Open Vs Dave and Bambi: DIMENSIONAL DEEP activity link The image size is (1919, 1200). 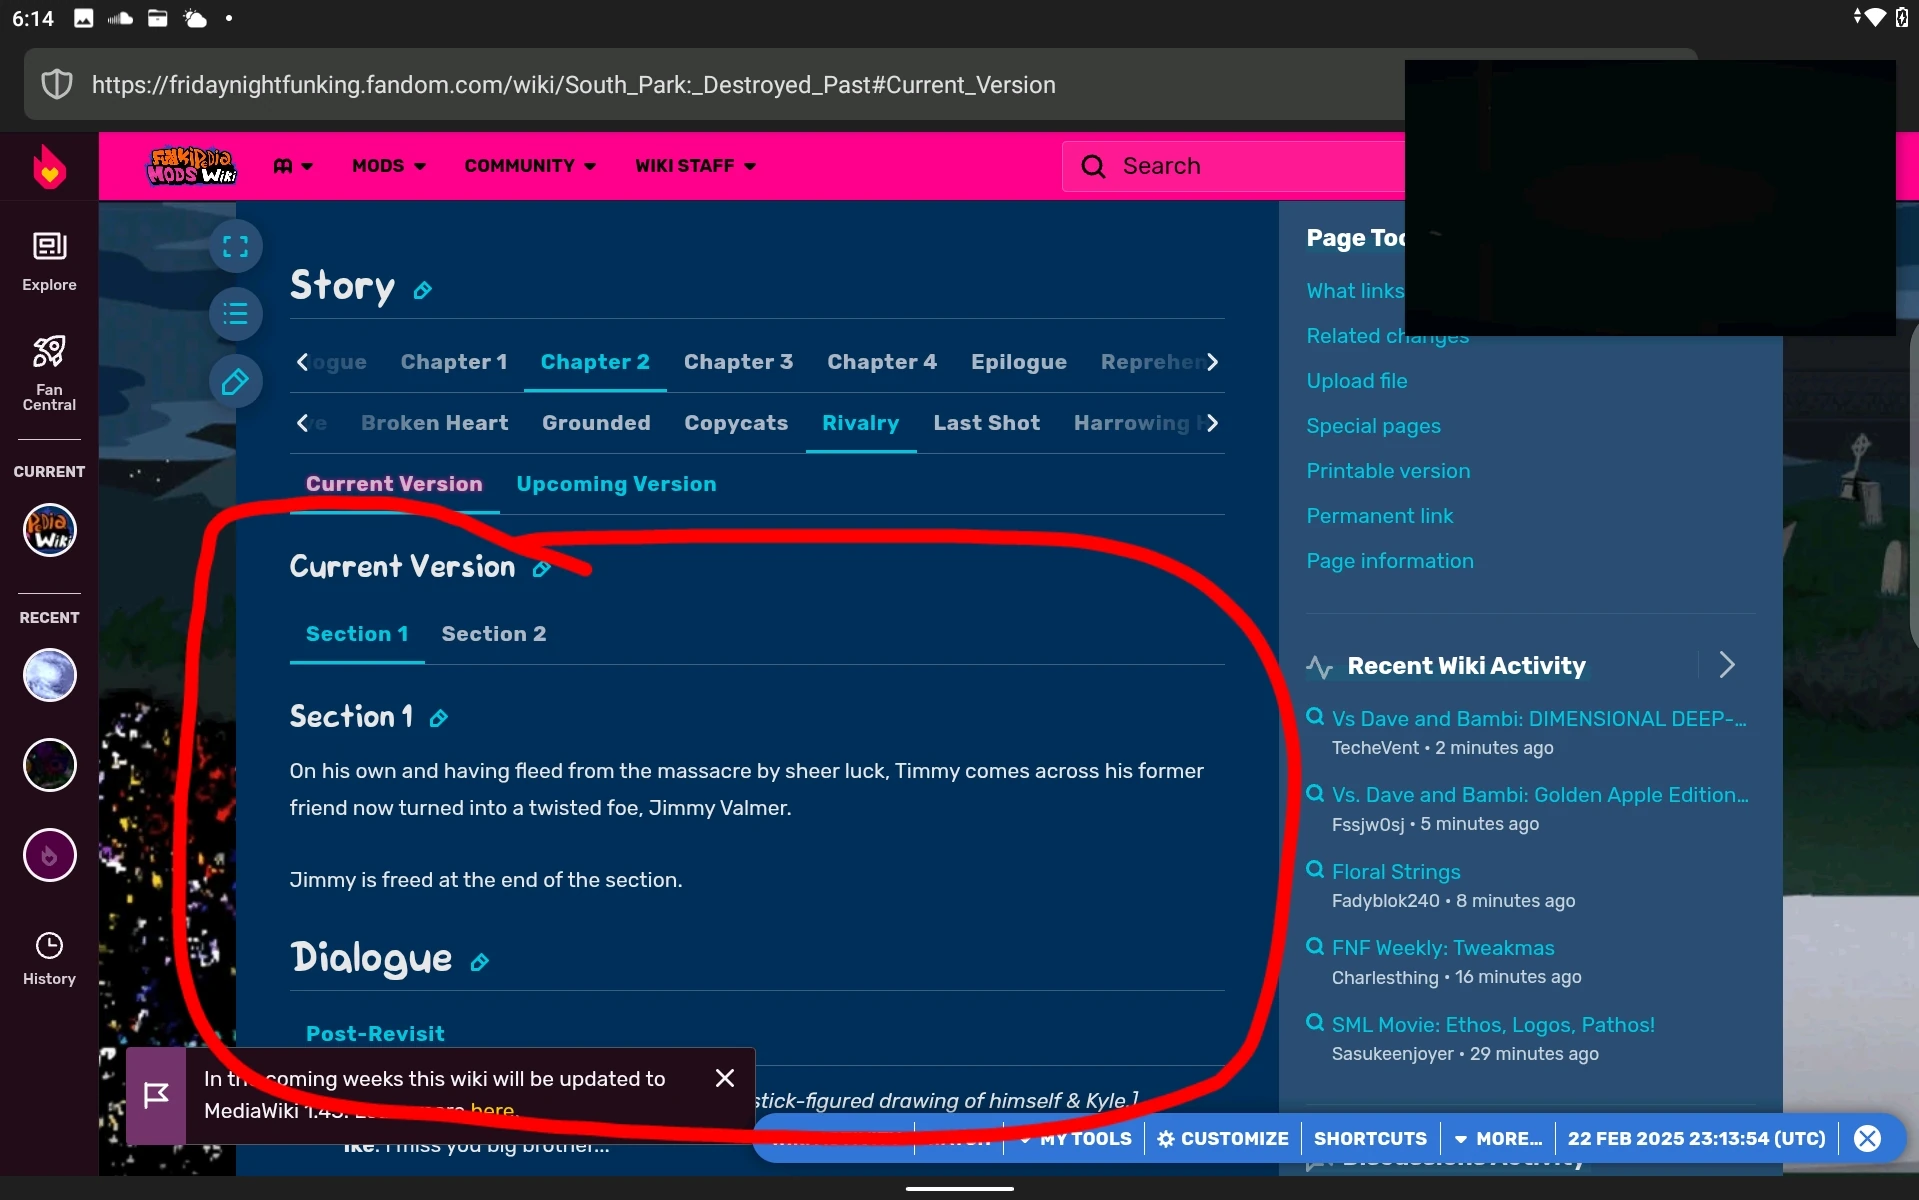pos(1539,719)
